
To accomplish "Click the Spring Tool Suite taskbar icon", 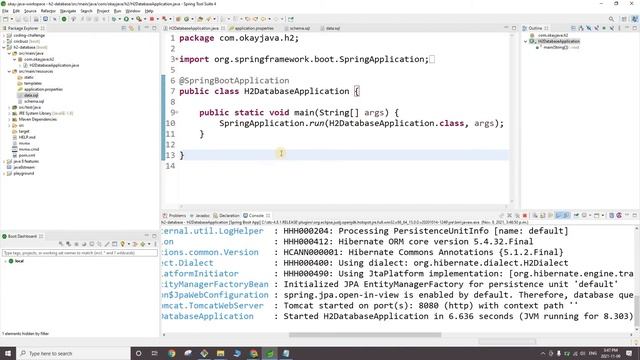I will click(269, 353).
